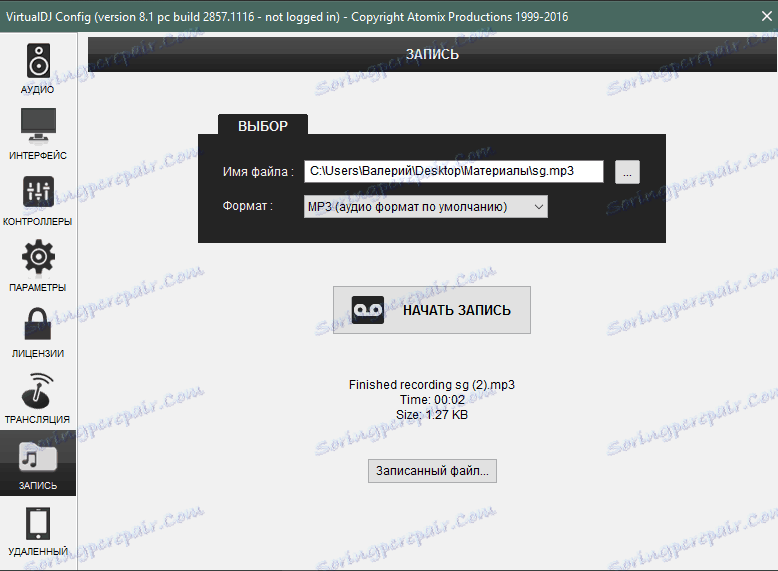This screenshot has width=778, height=571.
Task: Start recording with НАЧАТЬ ЗАПИСЬ
Action: tap(432, 310)
